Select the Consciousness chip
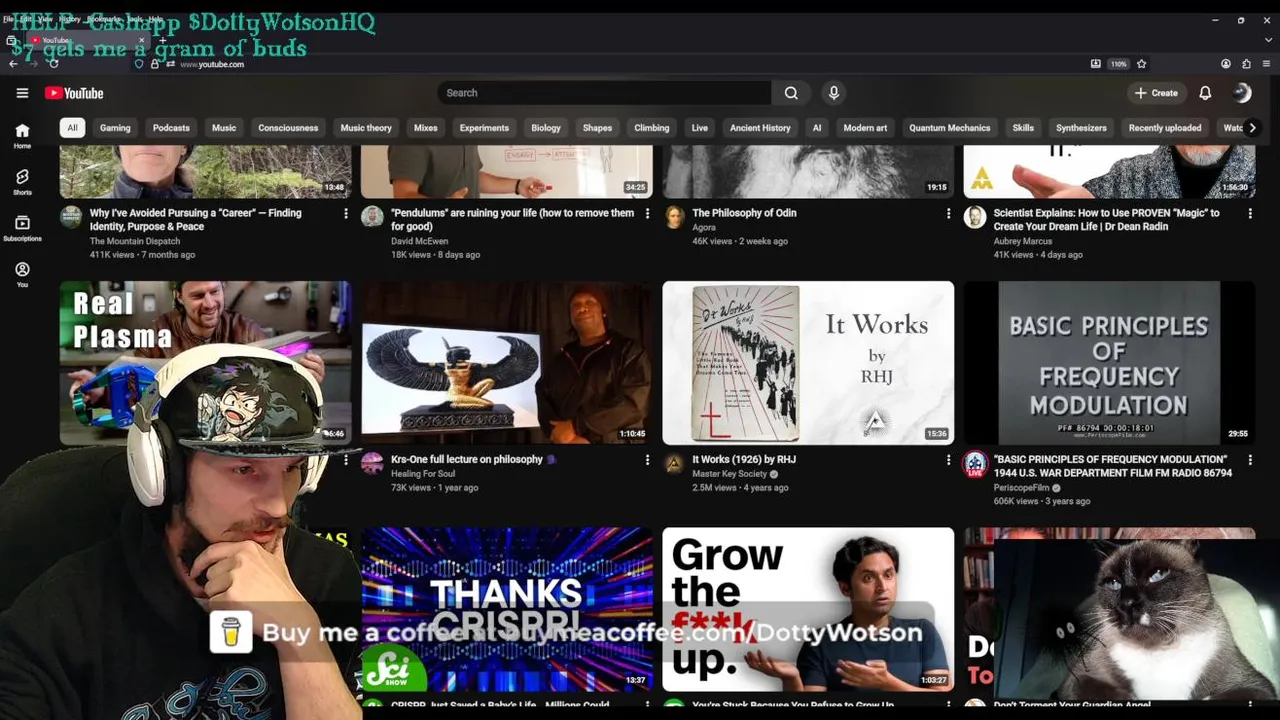 click(x=288, y=128)
